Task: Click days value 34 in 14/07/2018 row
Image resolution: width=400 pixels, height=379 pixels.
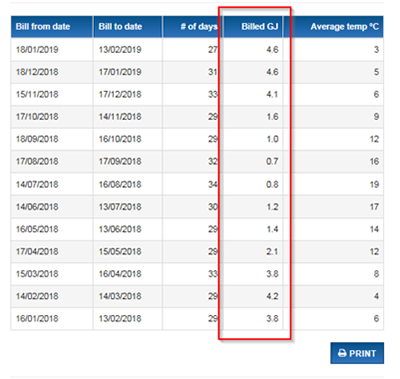Action: coord(213,184)
